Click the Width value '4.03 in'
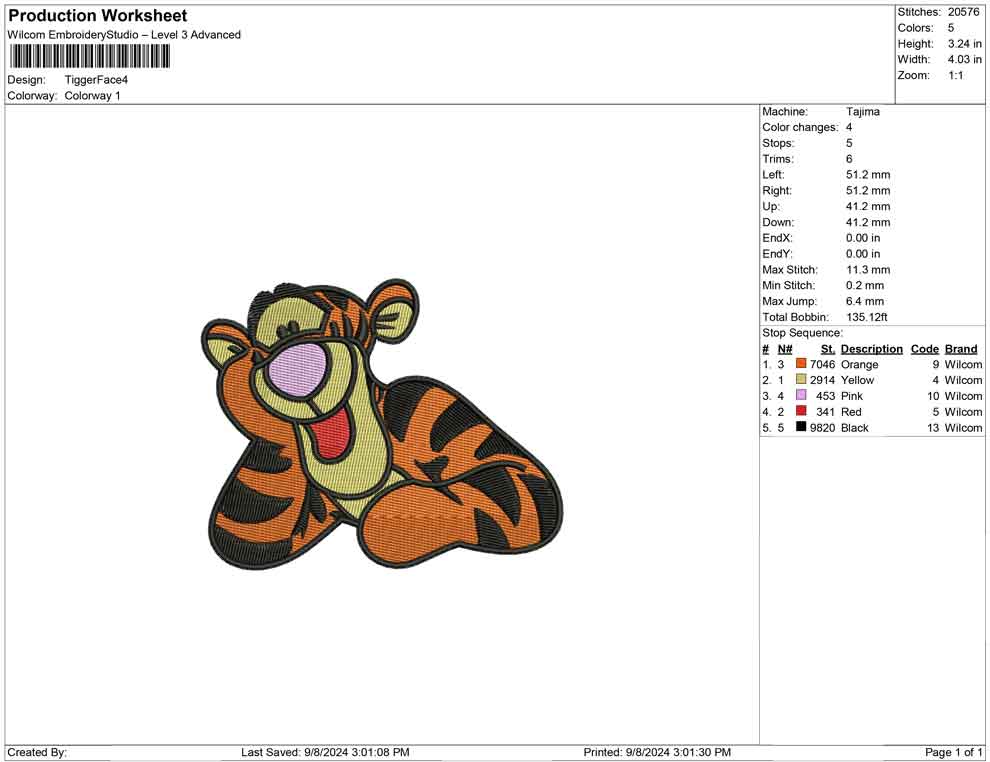 (x=965, y=59)
